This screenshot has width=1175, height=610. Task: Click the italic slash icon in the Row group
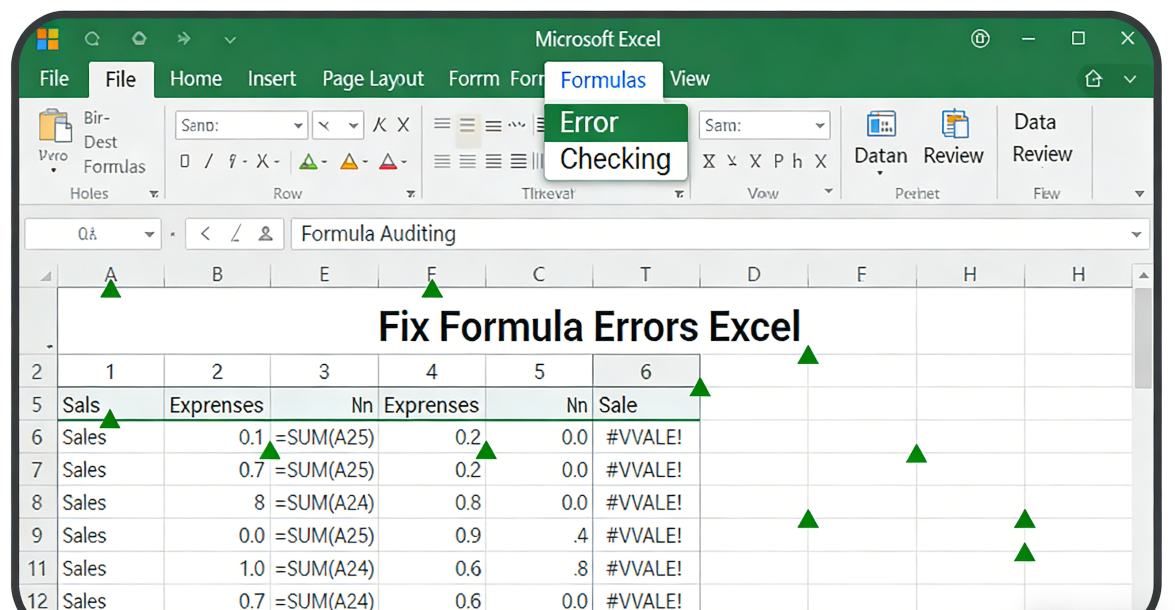coord(209,161)
